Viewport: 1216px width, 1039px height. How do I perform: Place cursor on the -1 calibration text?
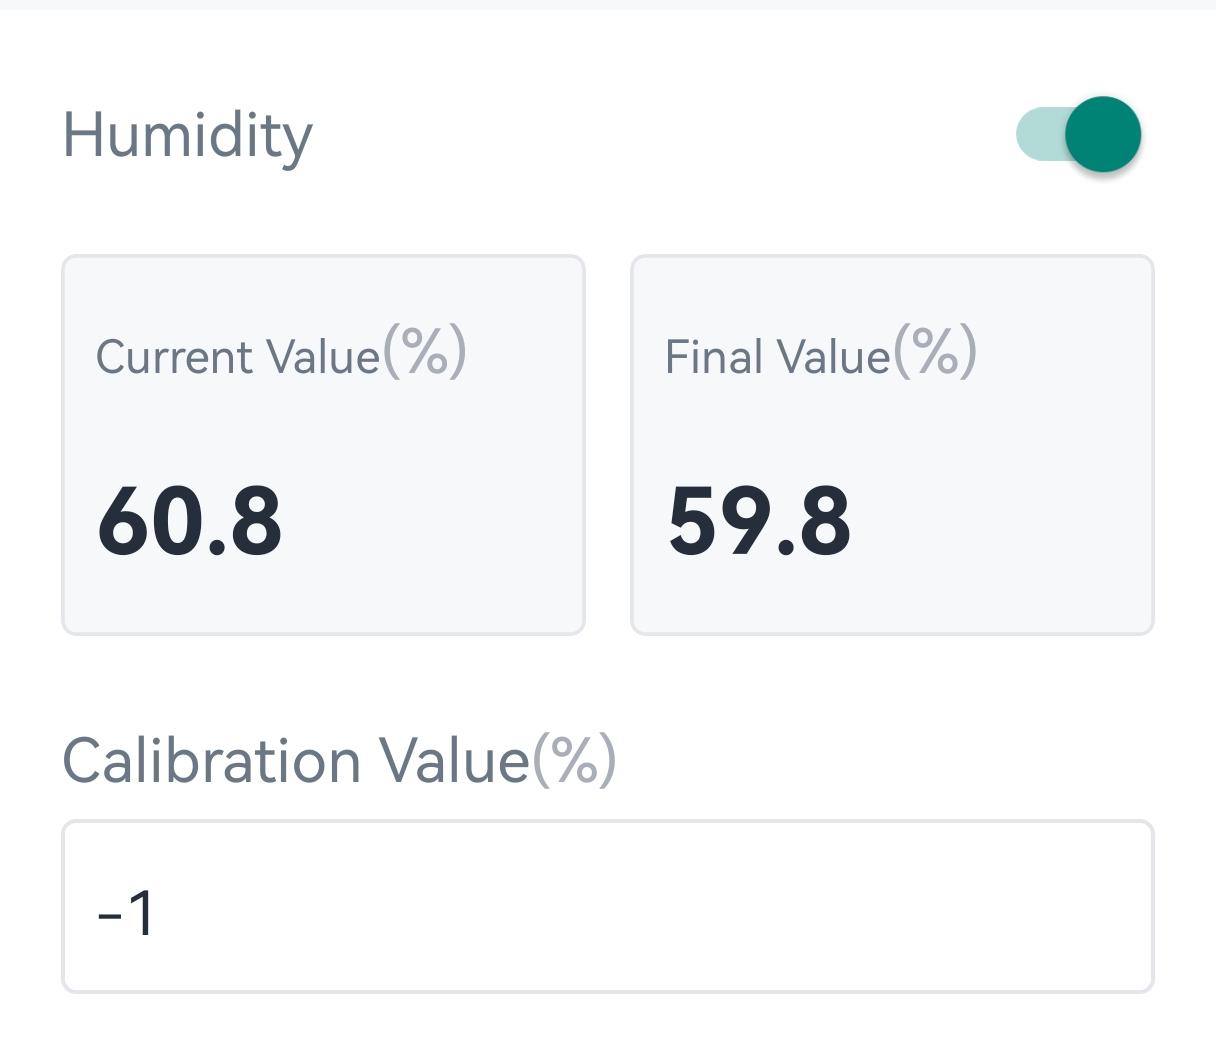pos(126,913)
